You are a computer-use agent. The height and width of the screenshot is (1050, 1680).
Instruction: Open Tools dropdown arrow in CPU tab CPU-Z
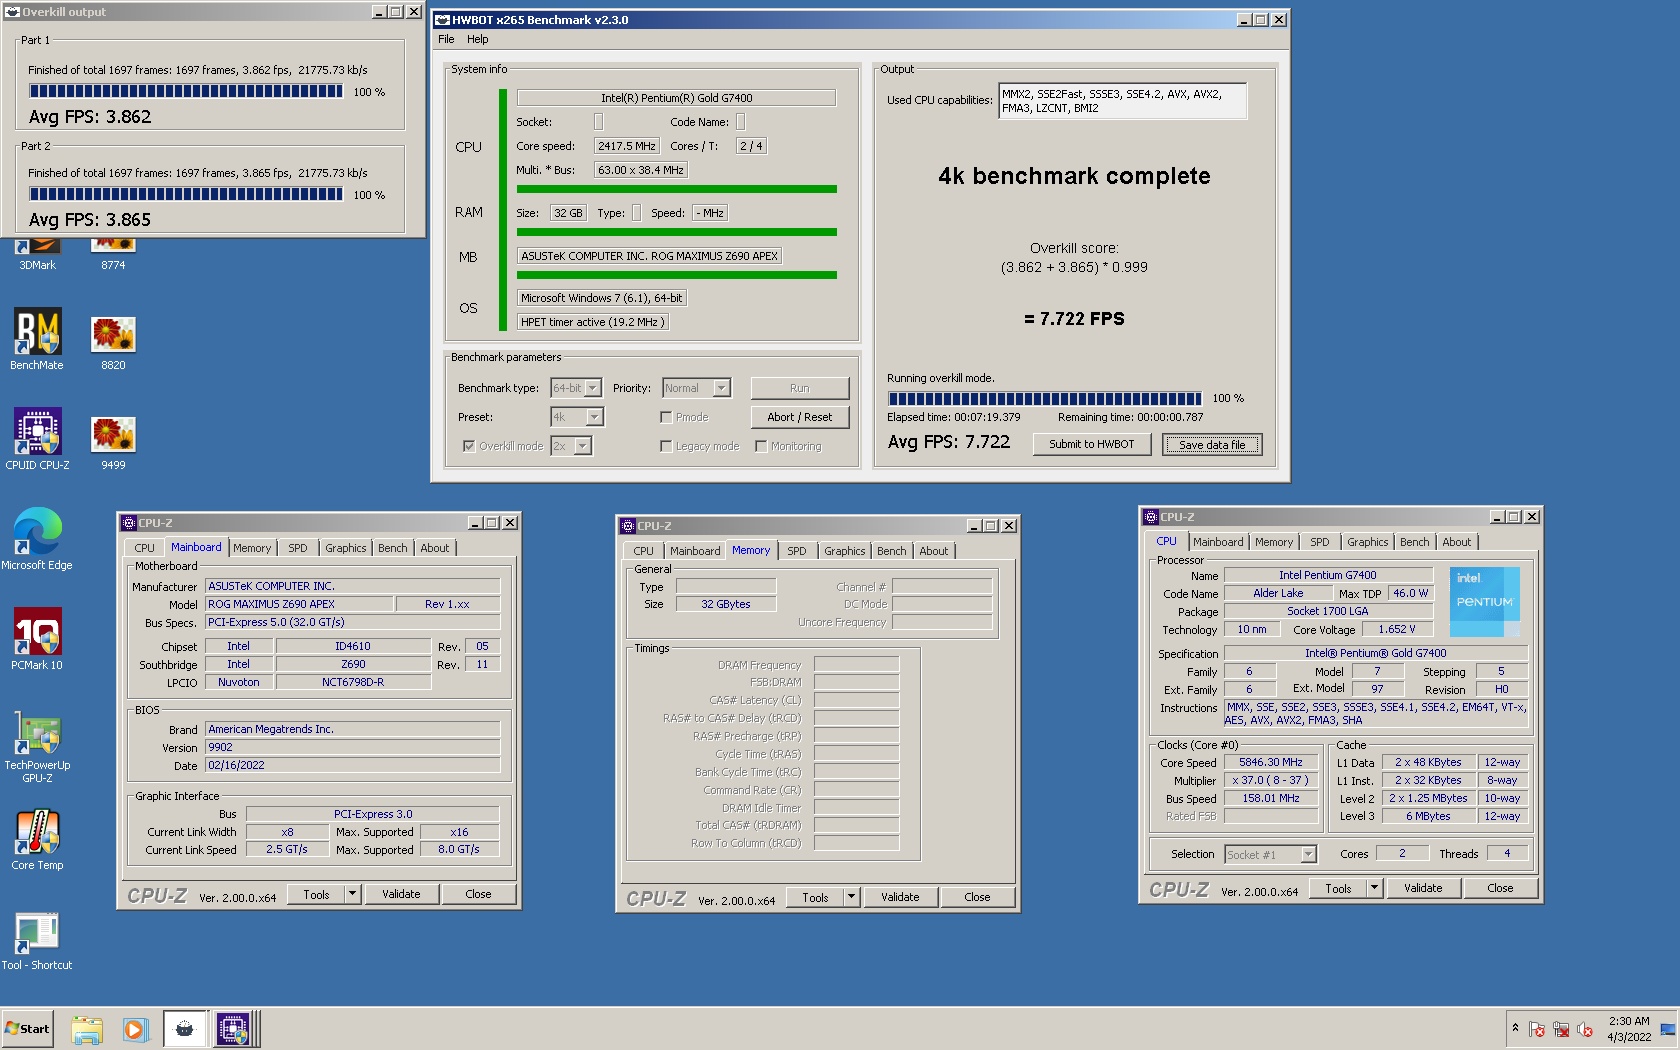1374,888
